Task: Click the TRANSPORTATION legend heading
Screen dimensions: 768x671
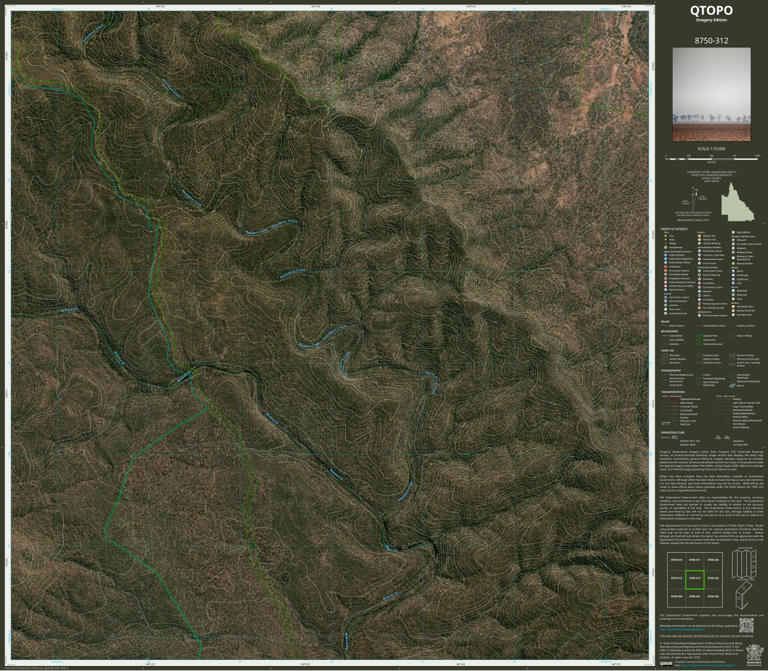Action: coord(673,392)
